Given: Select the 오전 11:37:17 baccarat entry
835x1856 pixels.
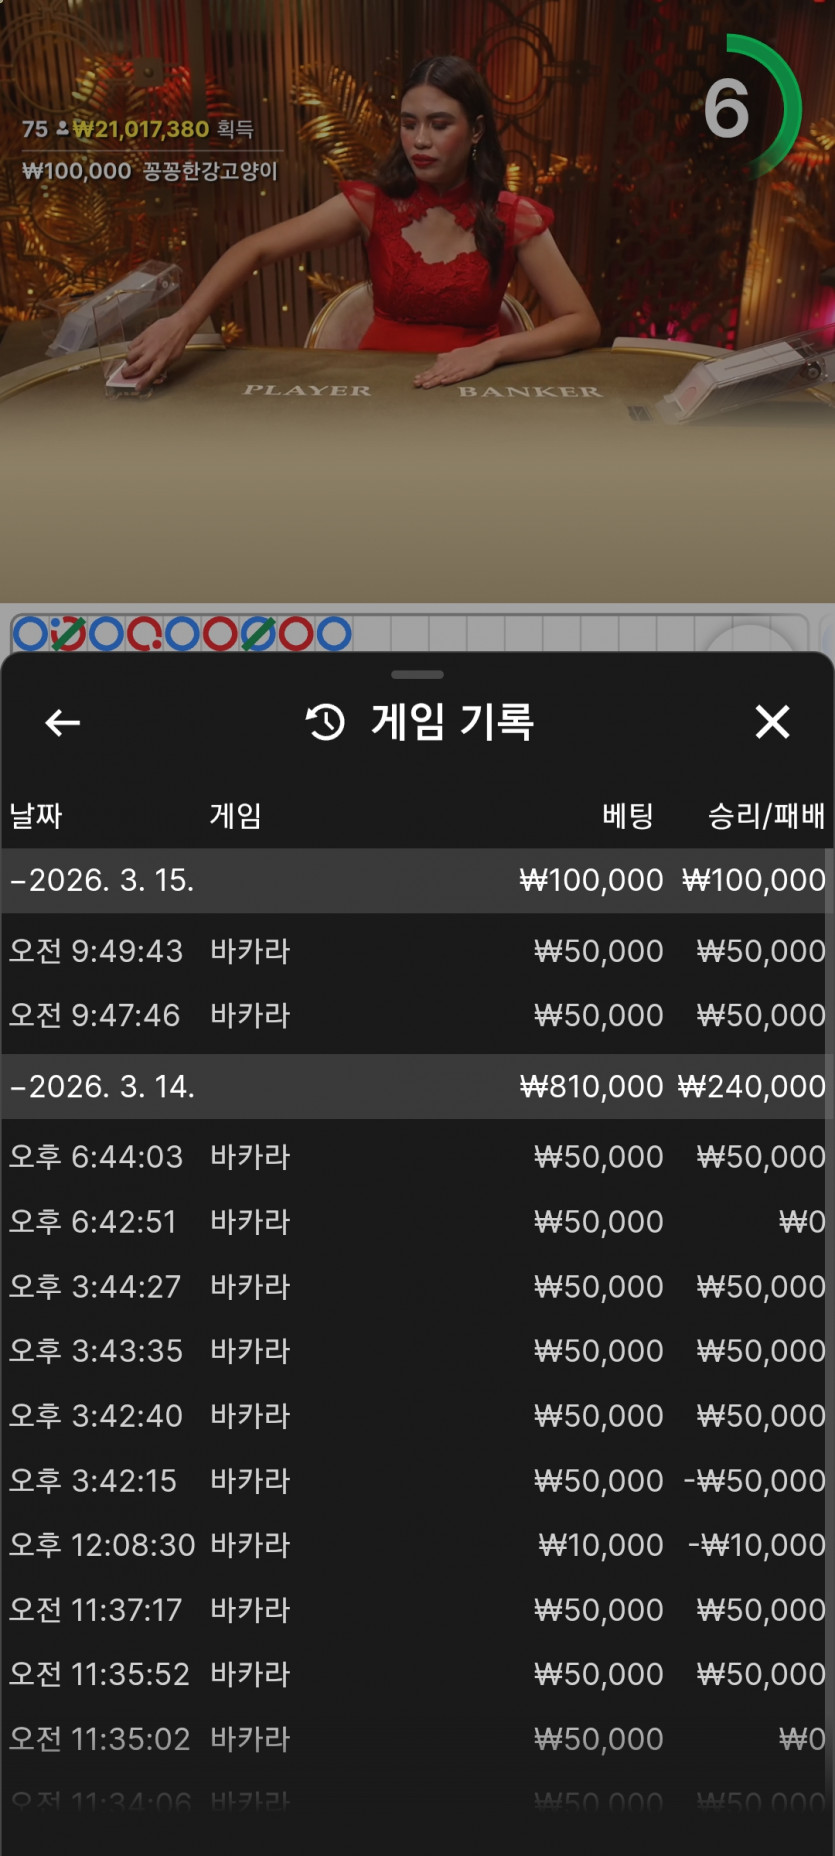Looking at the screenshot, I should pos(417,1610).
